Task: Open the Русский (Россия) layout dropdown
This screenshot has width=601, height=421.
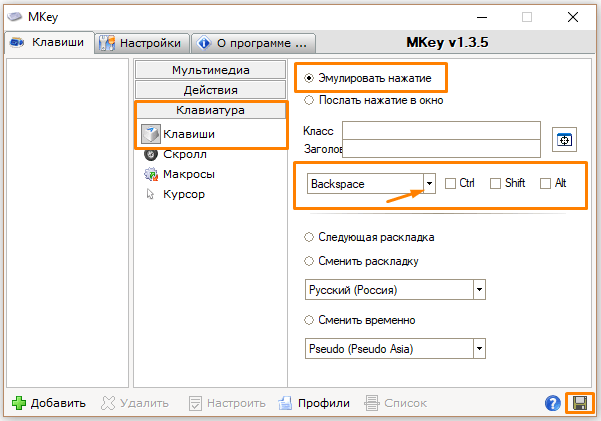Action: pos(479,289)
